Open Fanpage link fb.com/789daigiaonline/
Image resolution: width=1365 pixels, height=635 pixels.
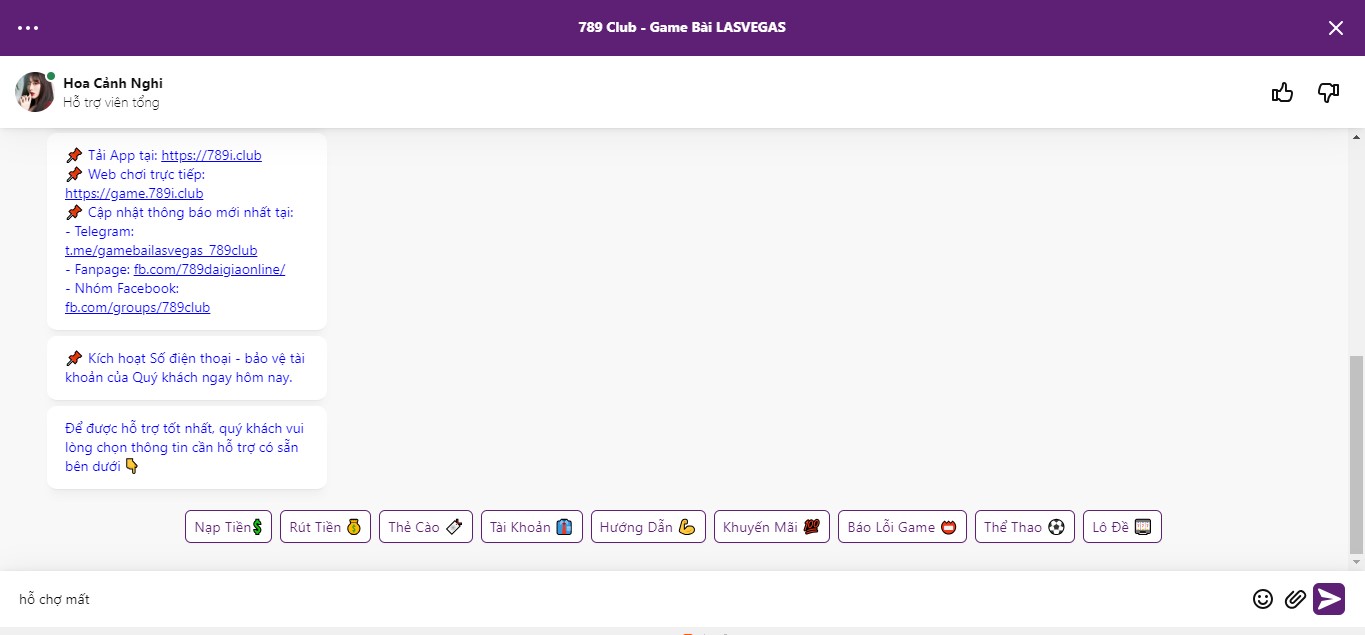209,269
